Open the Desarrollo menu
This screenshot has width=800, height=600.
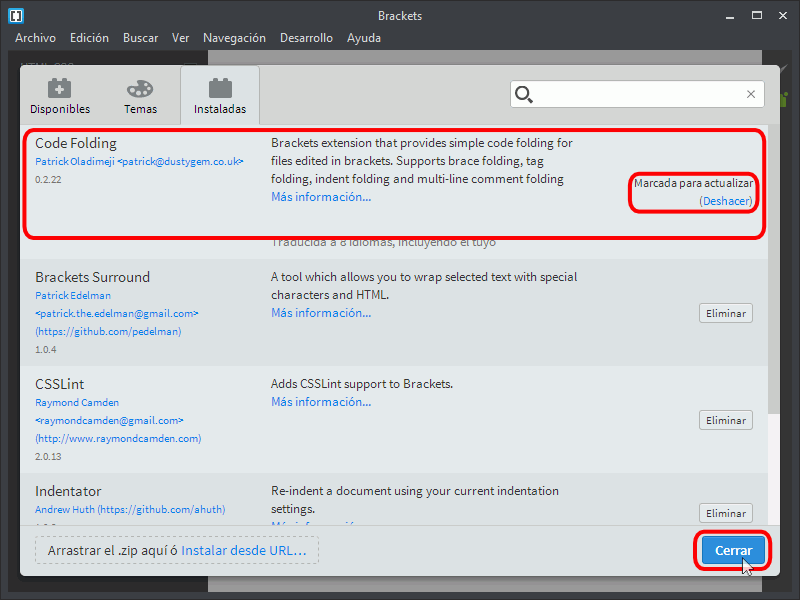tap(306, 38)
